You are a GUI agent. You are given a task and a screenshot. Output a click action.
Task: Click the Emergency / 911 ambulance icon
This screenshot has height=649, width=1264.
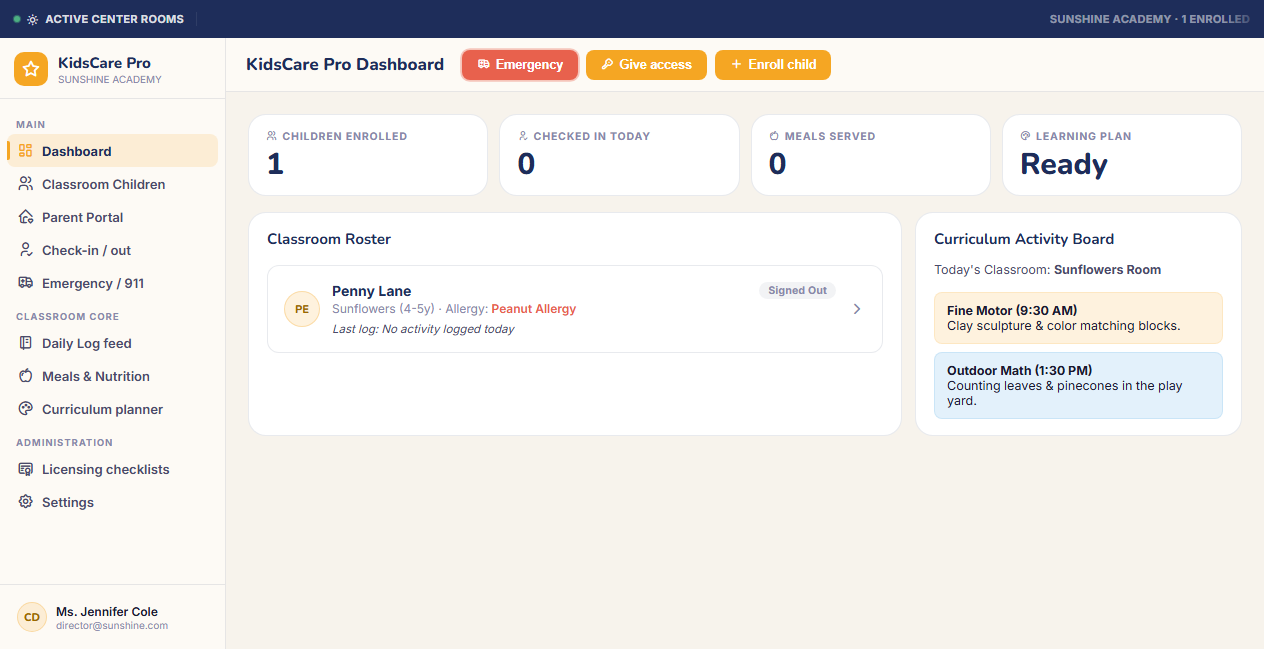click(x=26, y=283)
